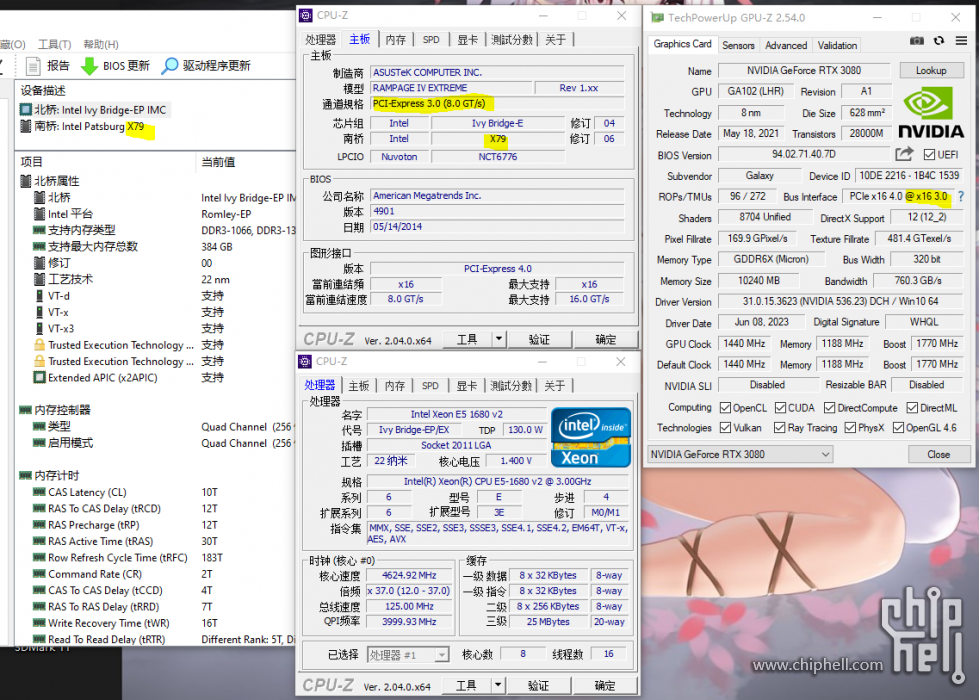Viewport: 979px width, 700px height.
Task: Switch to the Sensors tab in GPU-Z
Action: pos(738,45)
